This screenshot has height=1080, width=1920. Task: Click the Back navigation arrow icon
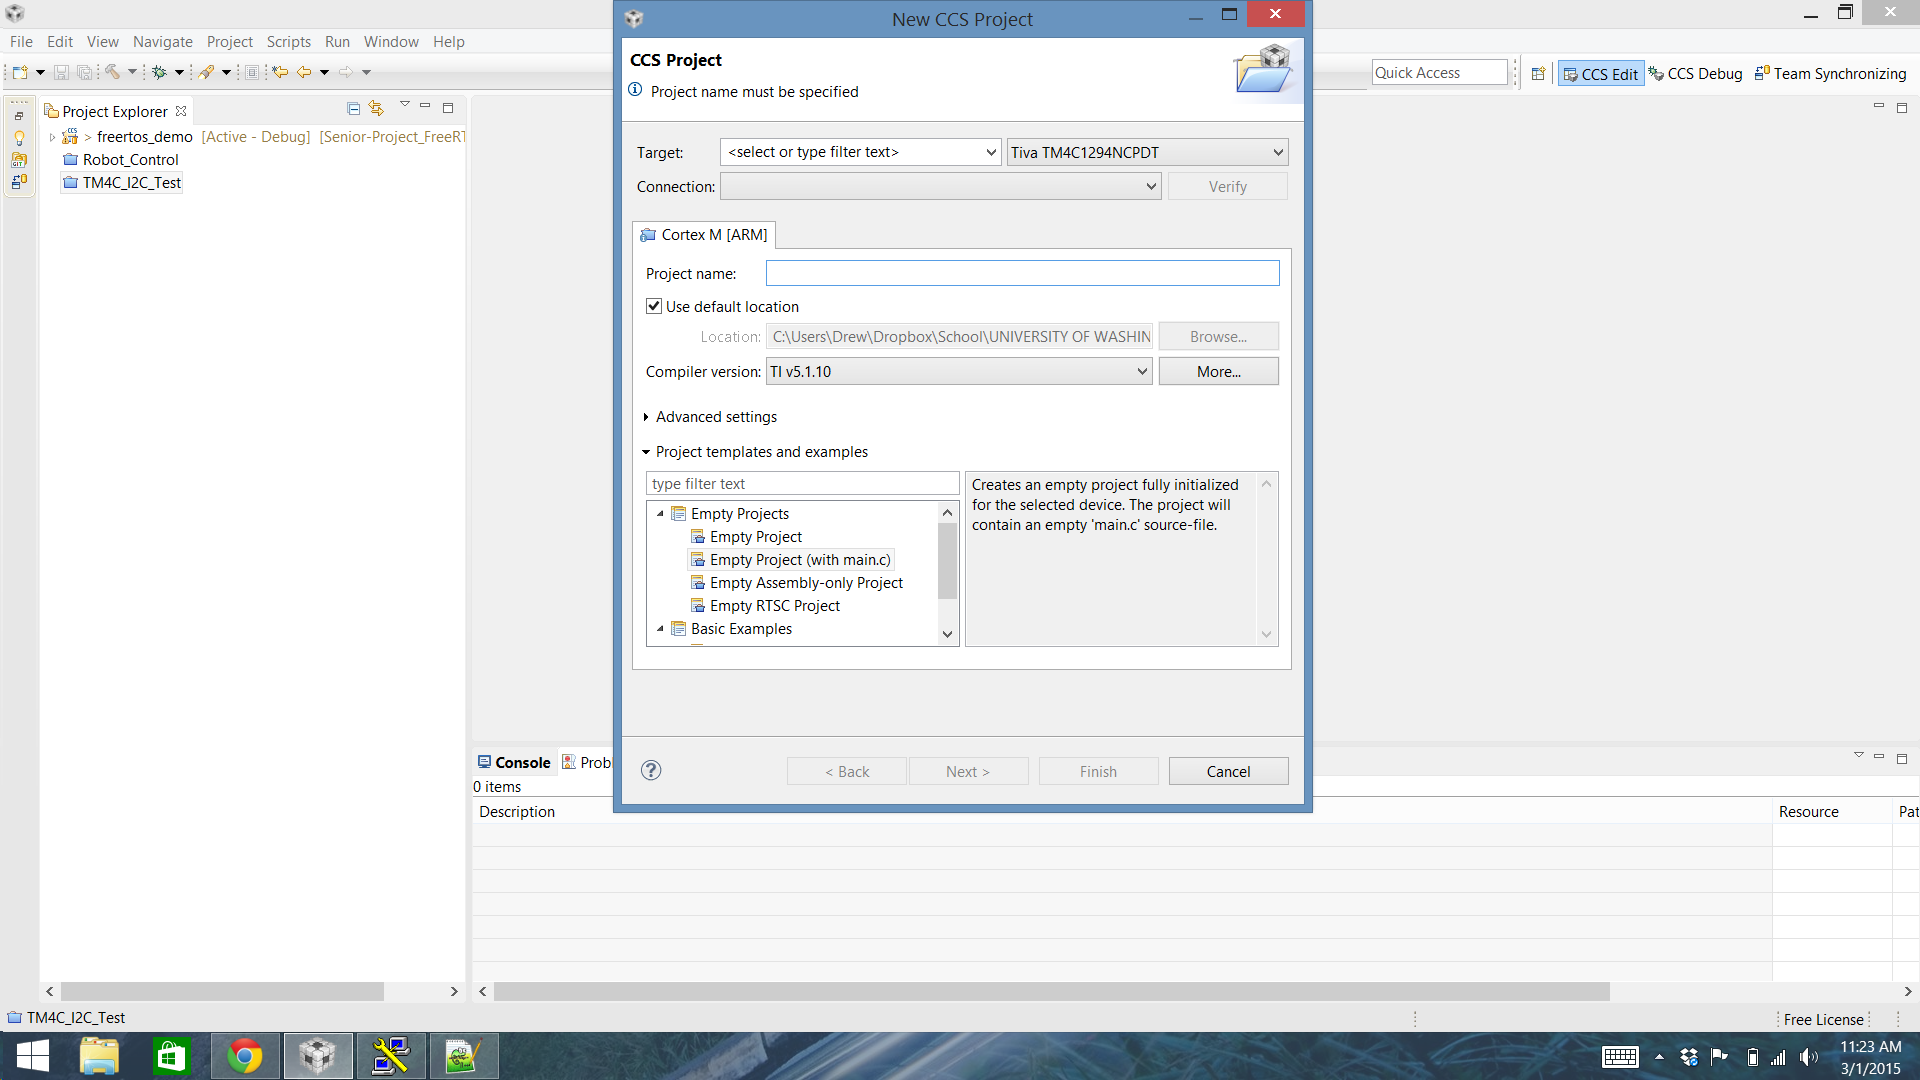304,72
